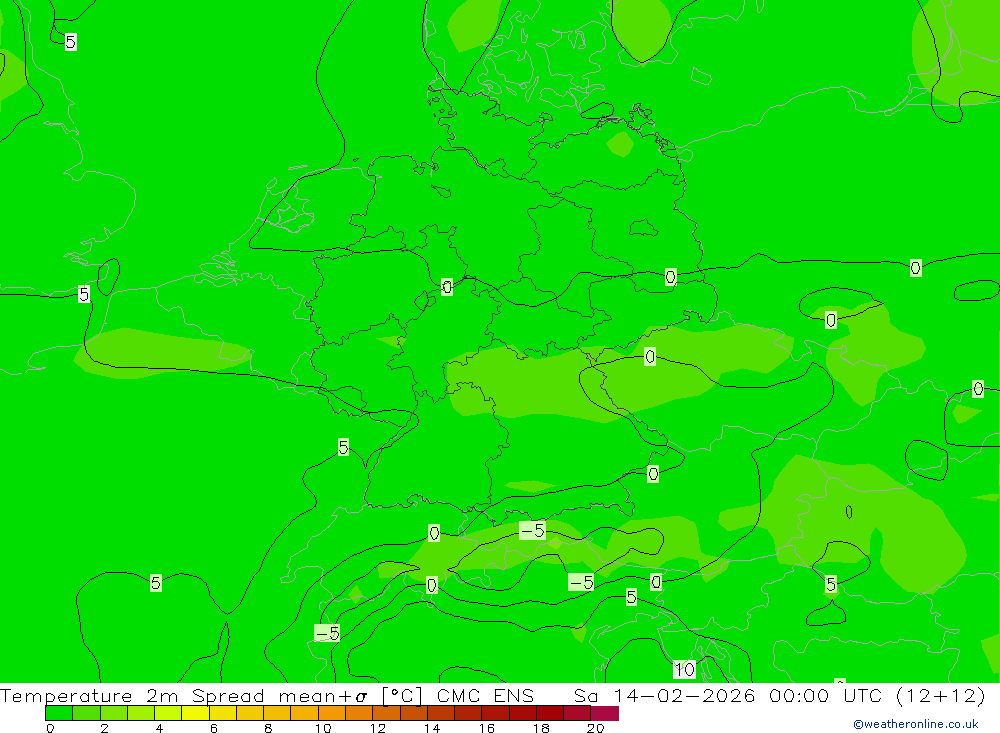
Task: Click the legend scale number 8
Action: click(268, 728)
